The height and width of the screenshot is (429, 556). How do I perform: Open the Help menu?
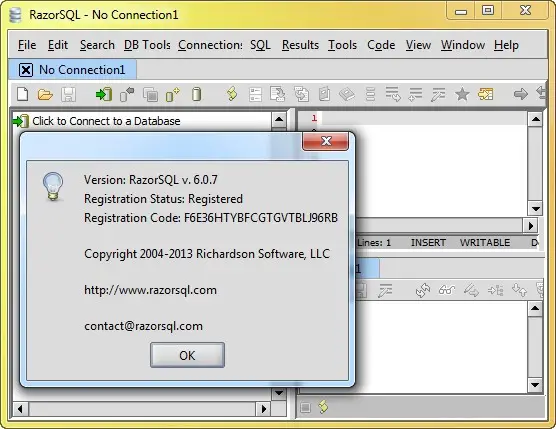click(506, 45)
